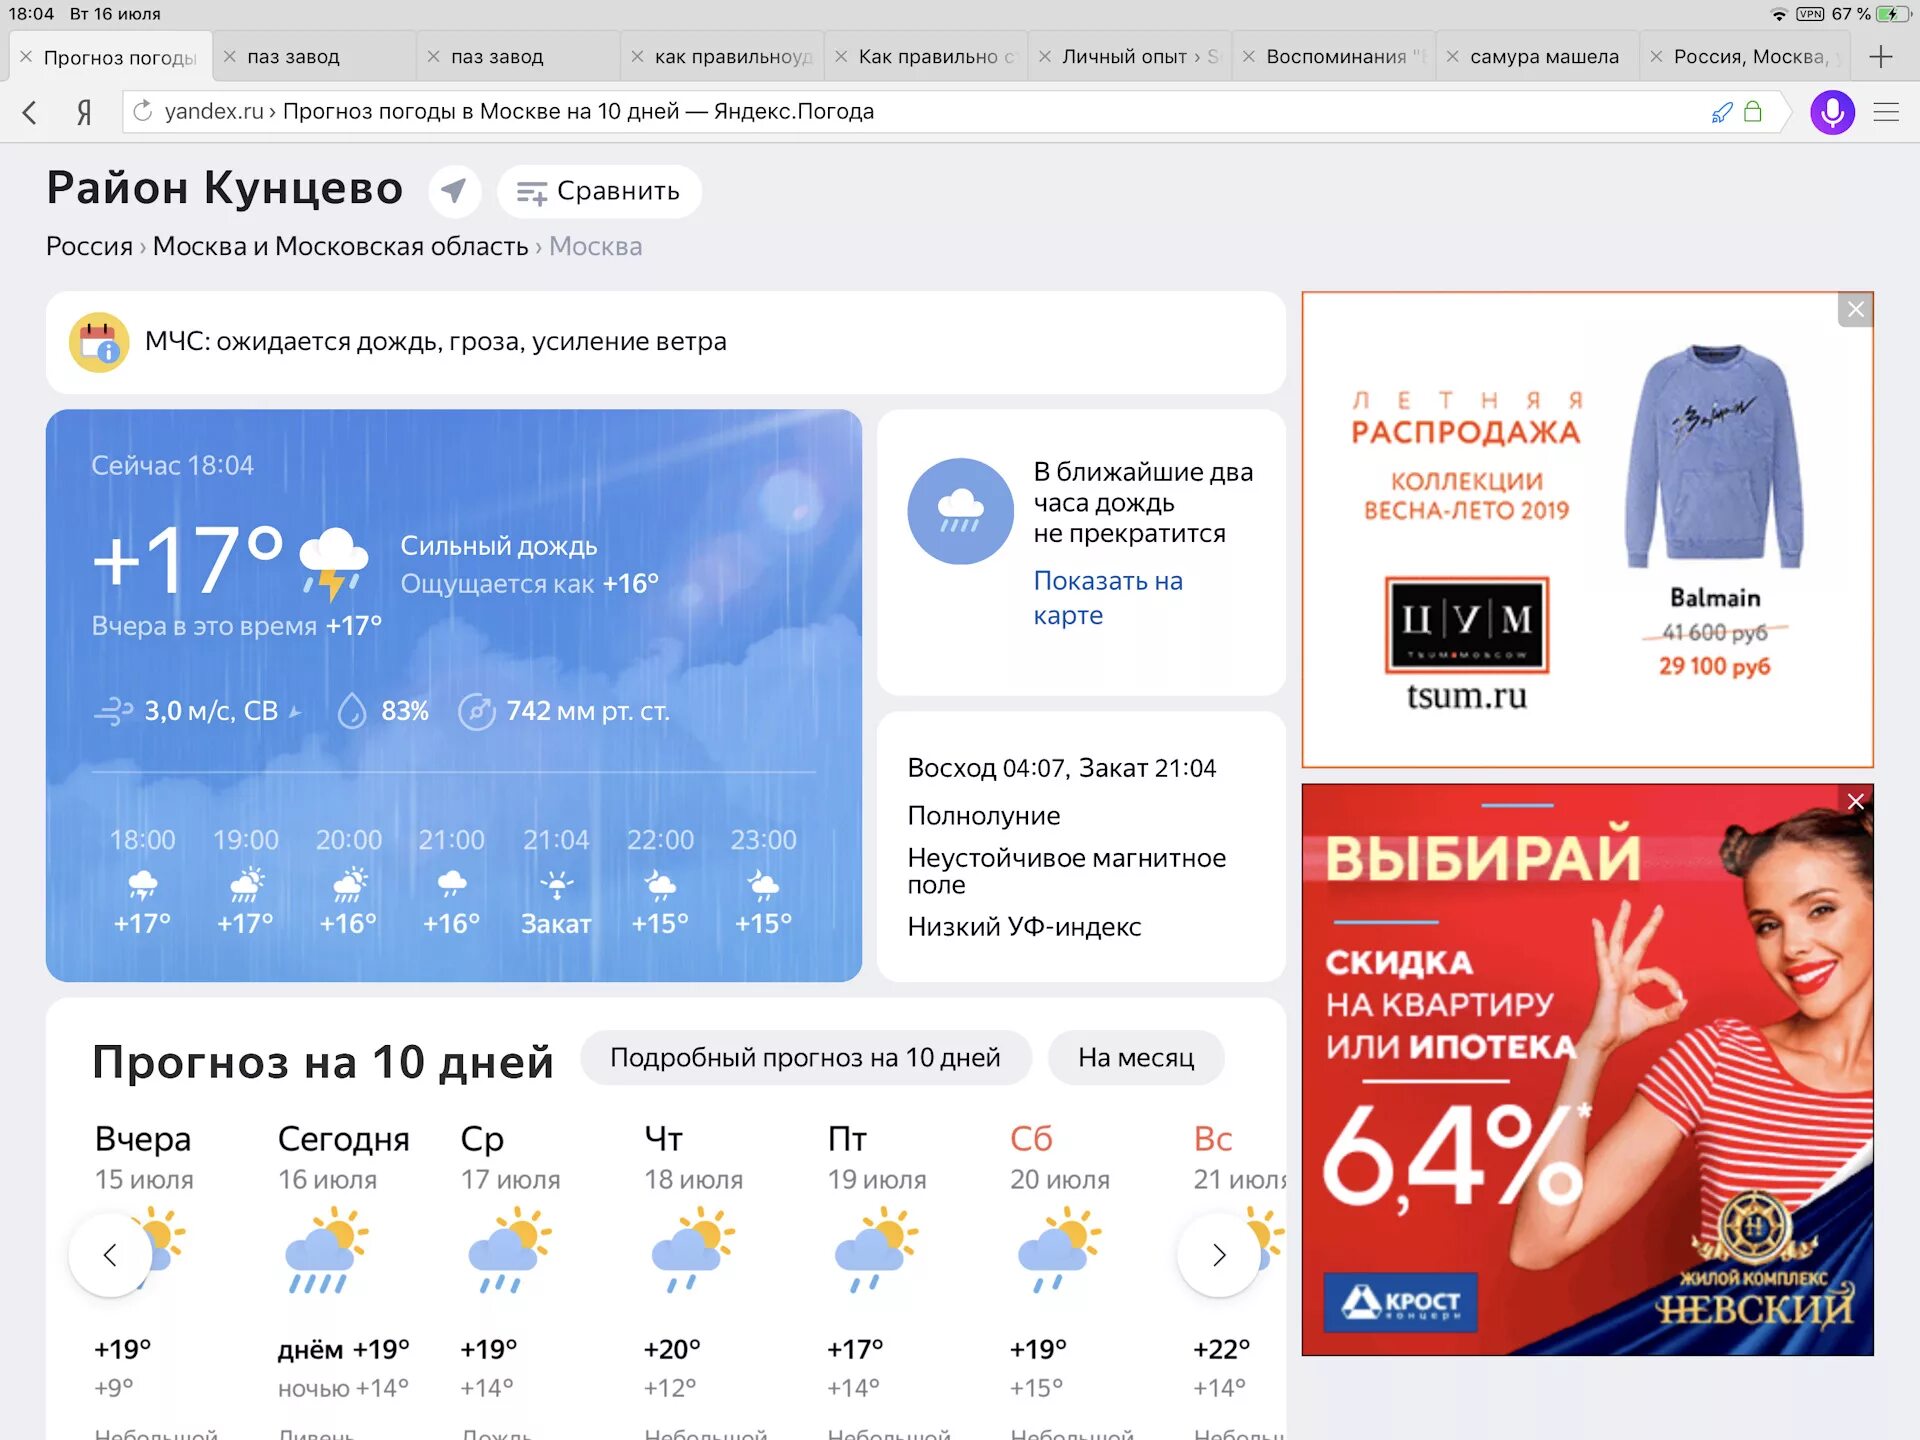The width and height of the screenshot is (1920, 1440).
Task: Click the humidity droplet icon
Action: (x=351, y=711)
